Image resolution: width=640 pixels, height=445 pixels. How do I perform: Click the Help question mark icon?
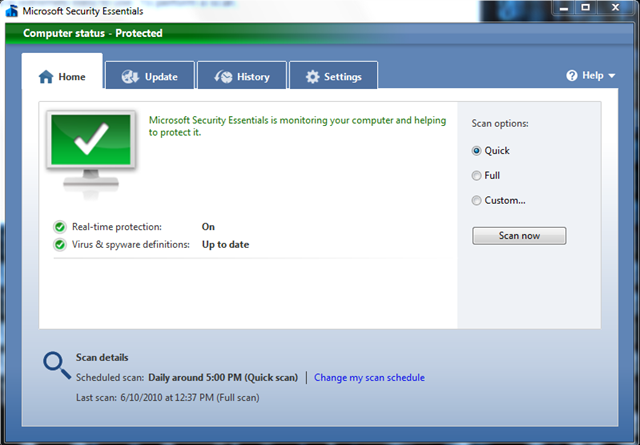point(572,76)
